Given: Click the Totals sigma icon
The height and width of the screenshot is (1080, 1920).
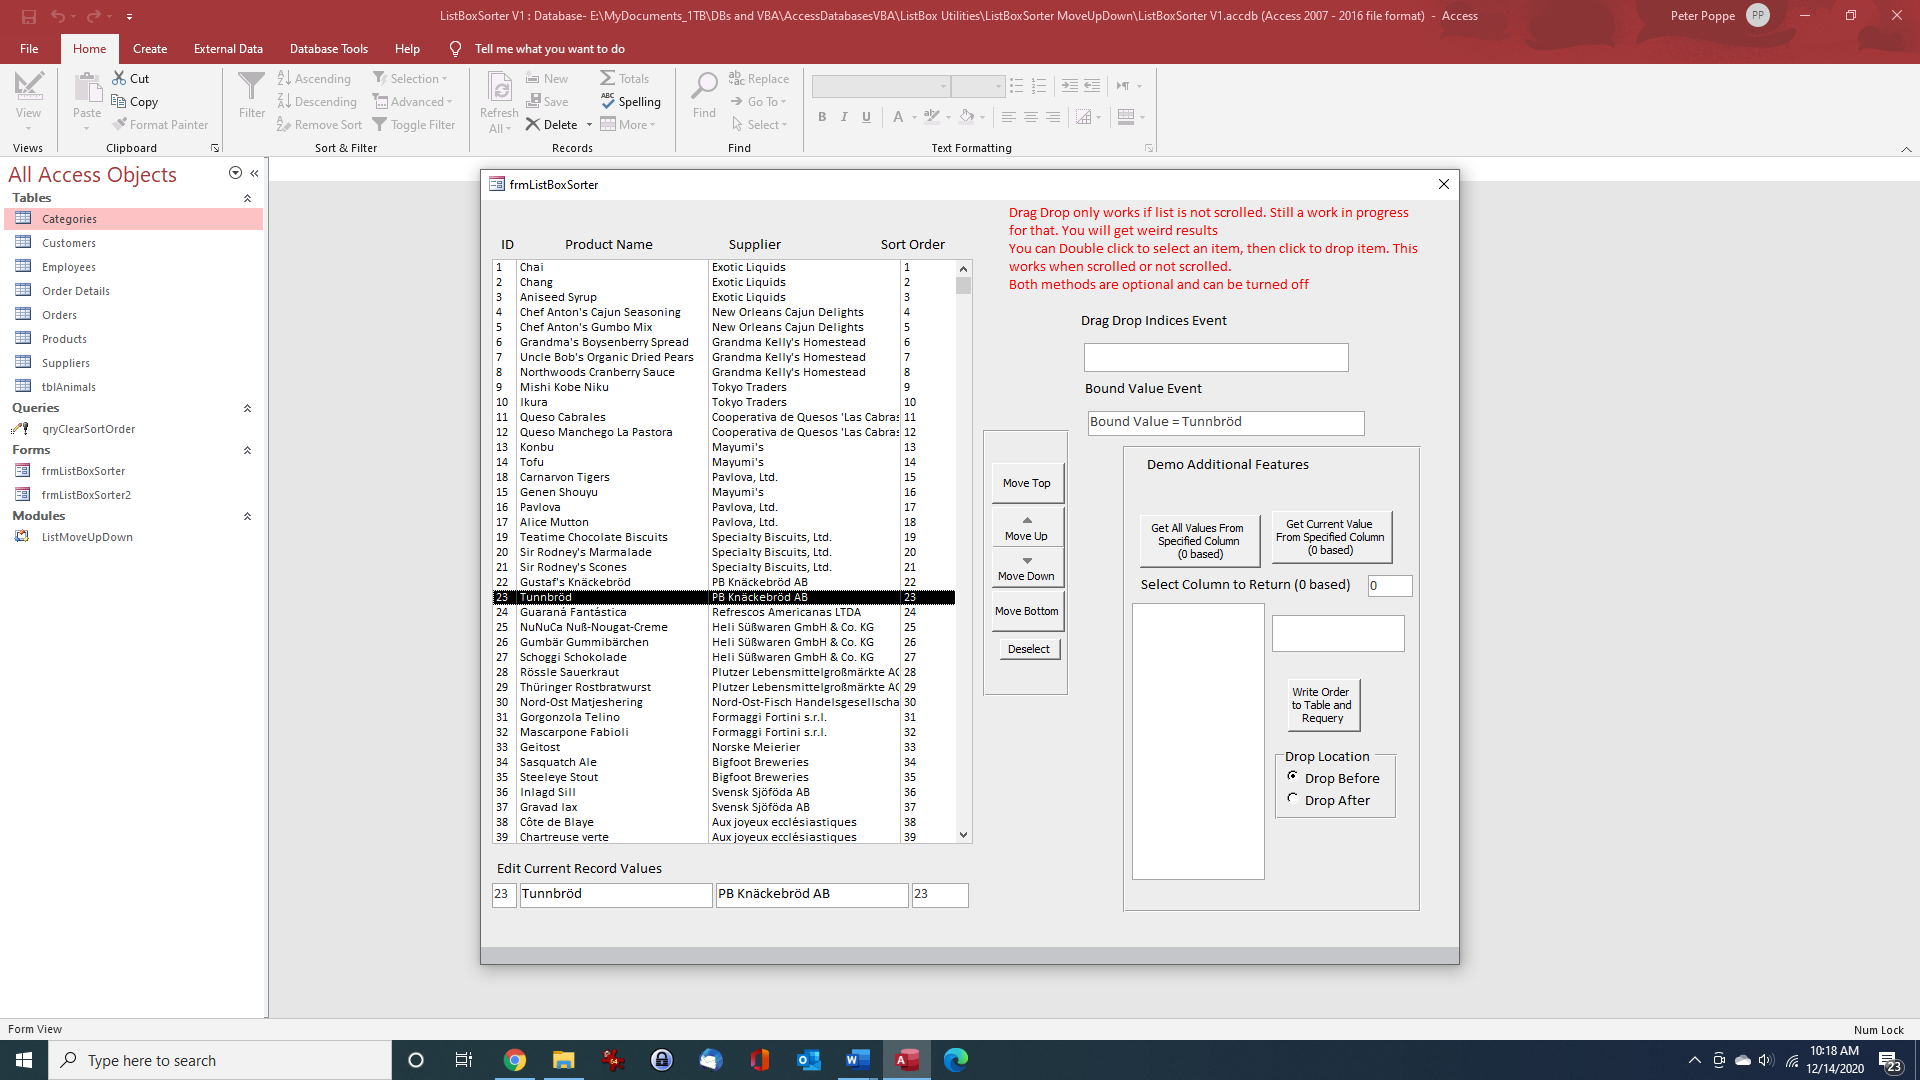Looking at the screenshot, I should click(x=608, y=78).
